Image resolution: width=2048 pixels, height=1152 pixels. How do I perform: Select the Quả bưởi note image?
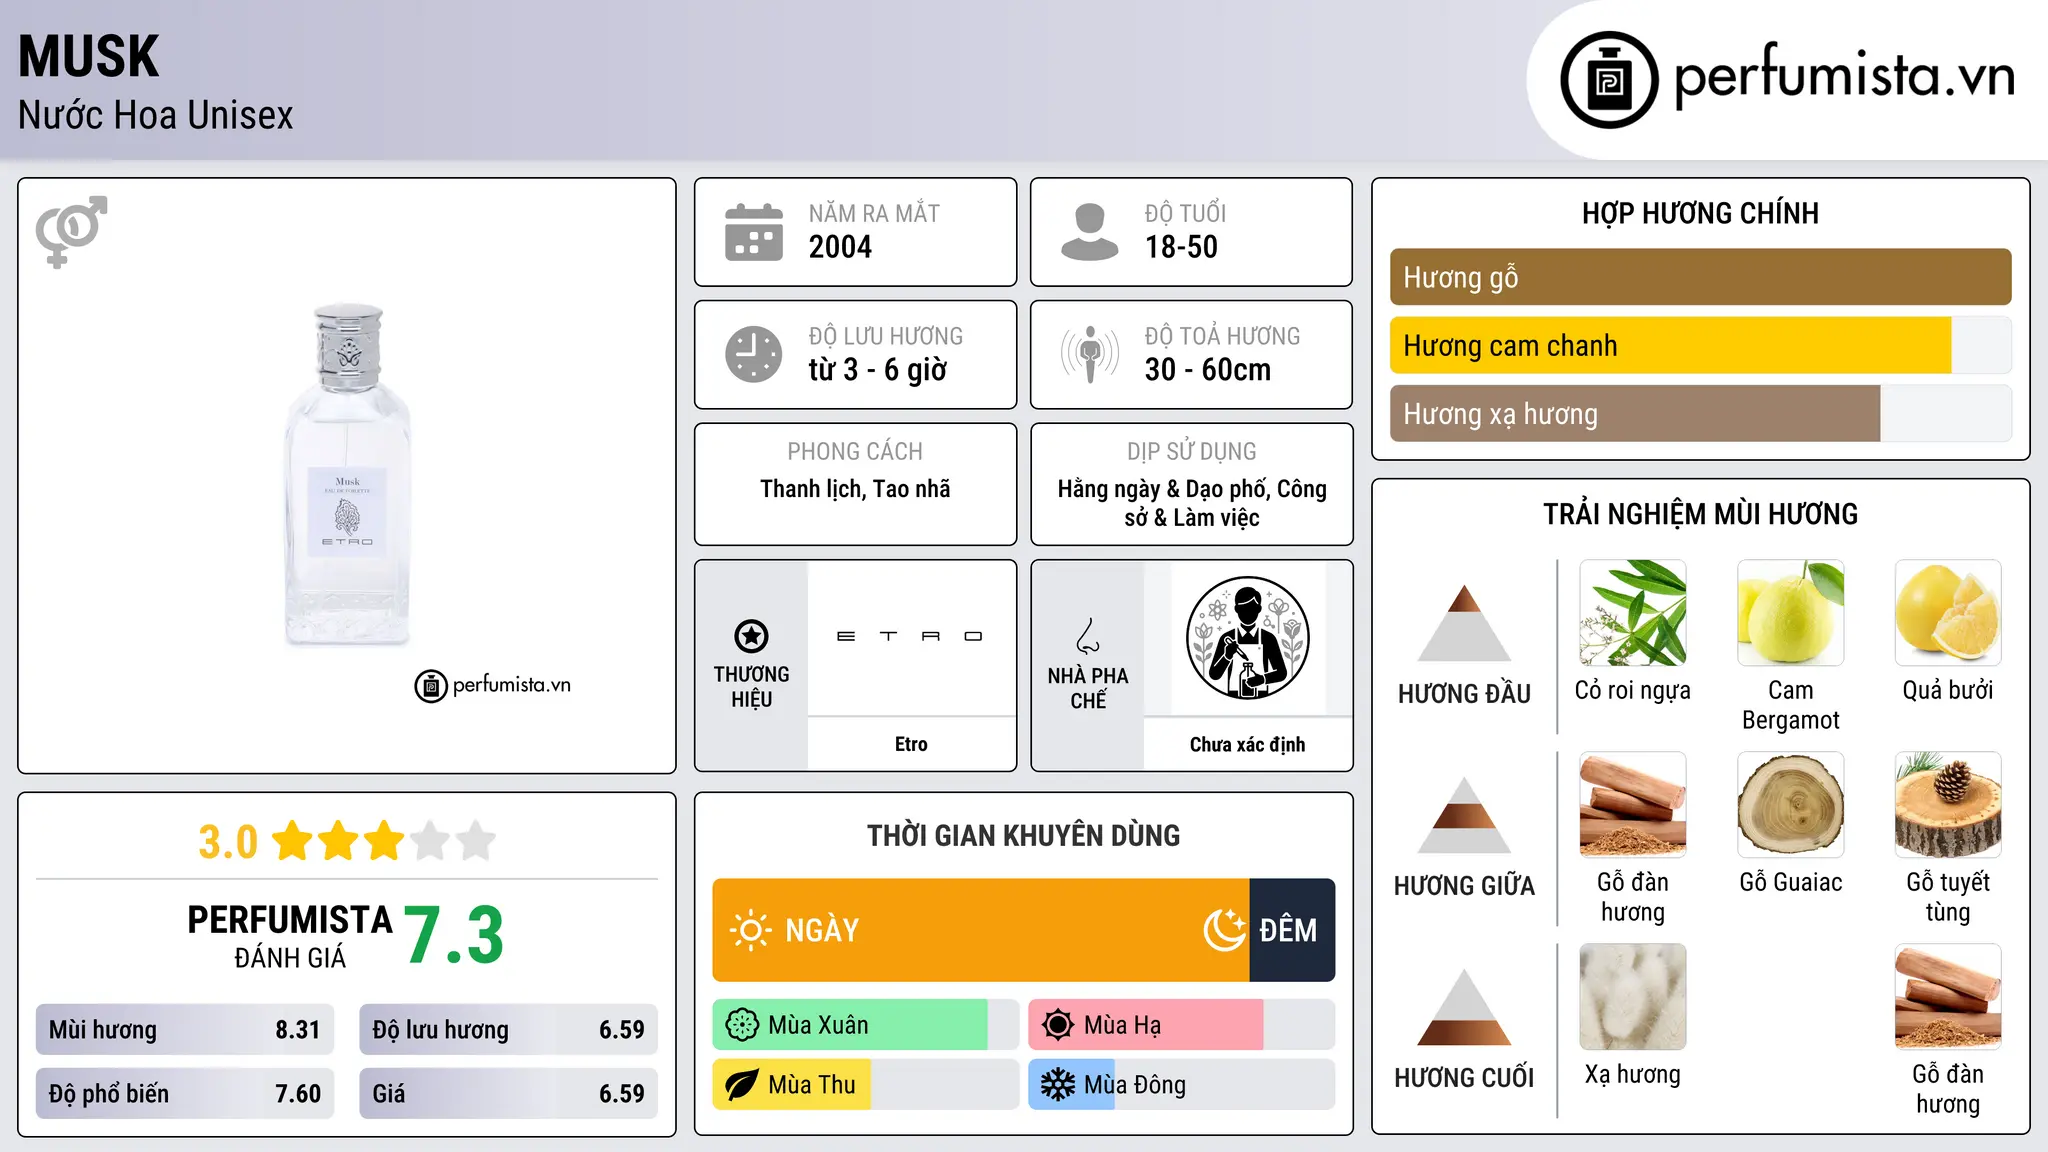(1948, 613)
